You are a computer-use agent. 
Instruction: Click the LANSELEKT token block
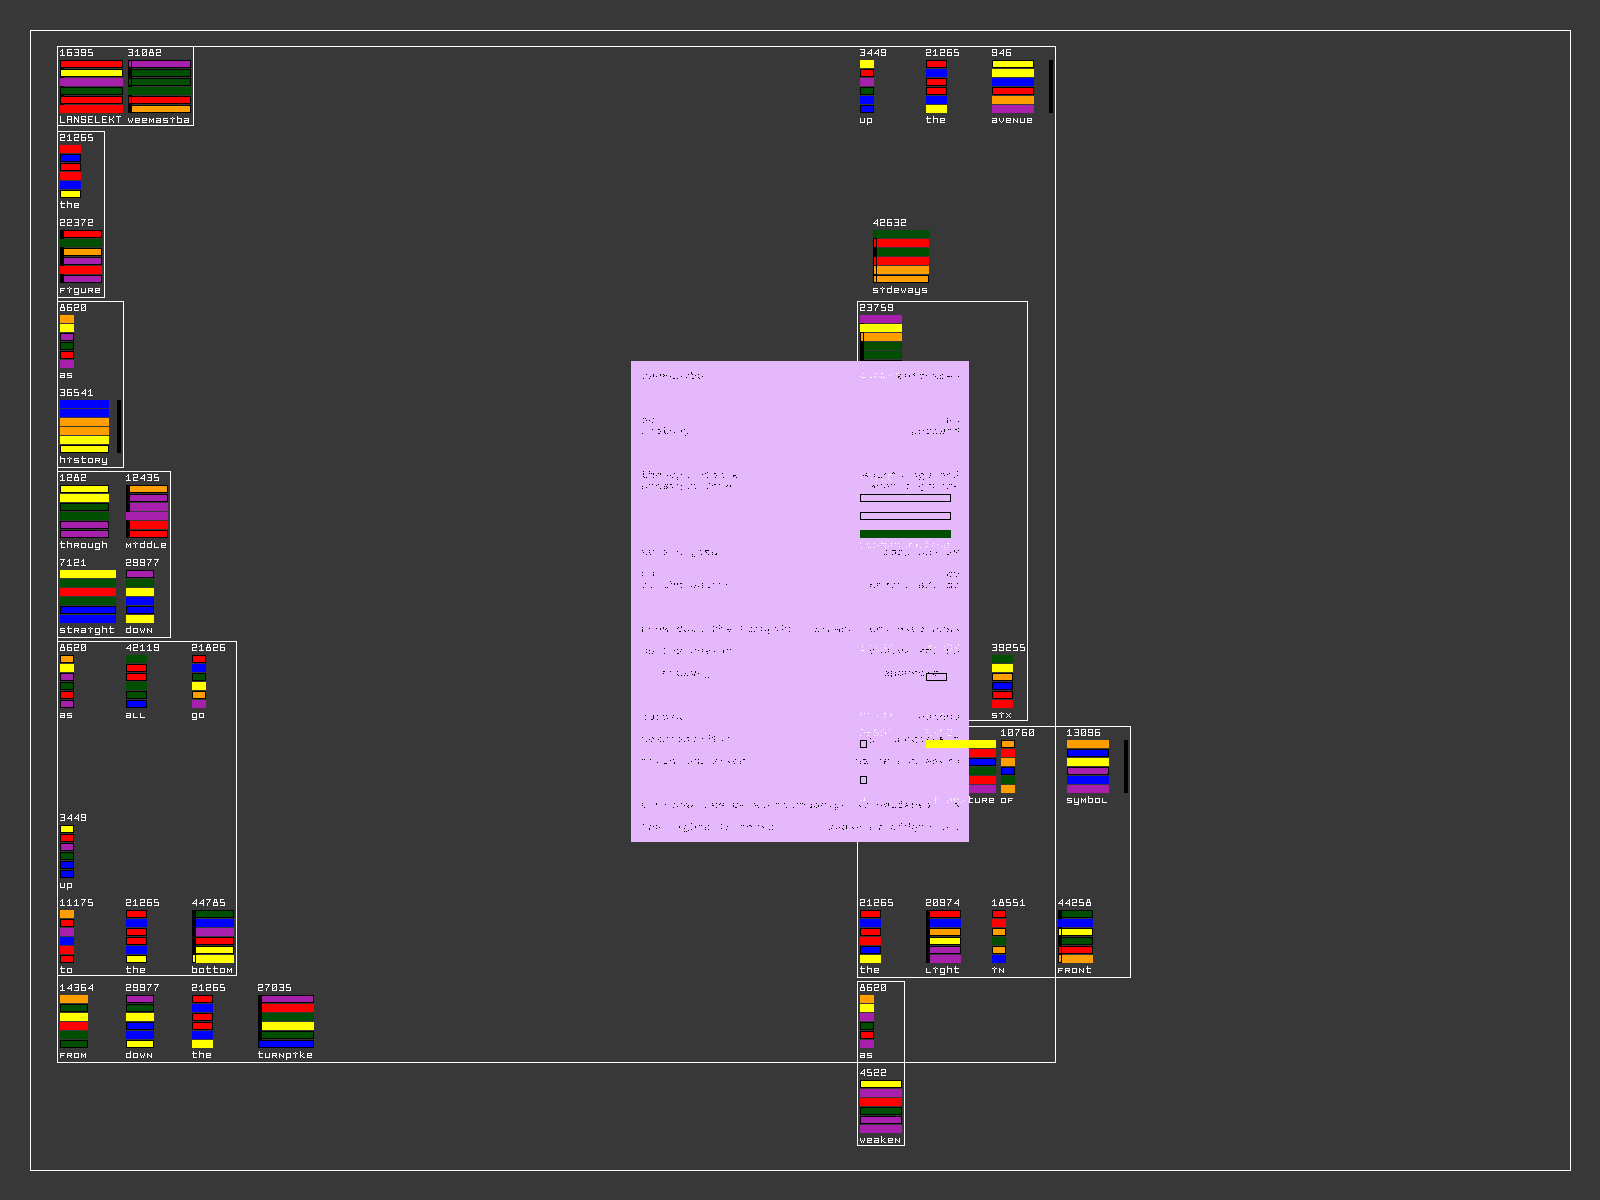click(91, 87)
